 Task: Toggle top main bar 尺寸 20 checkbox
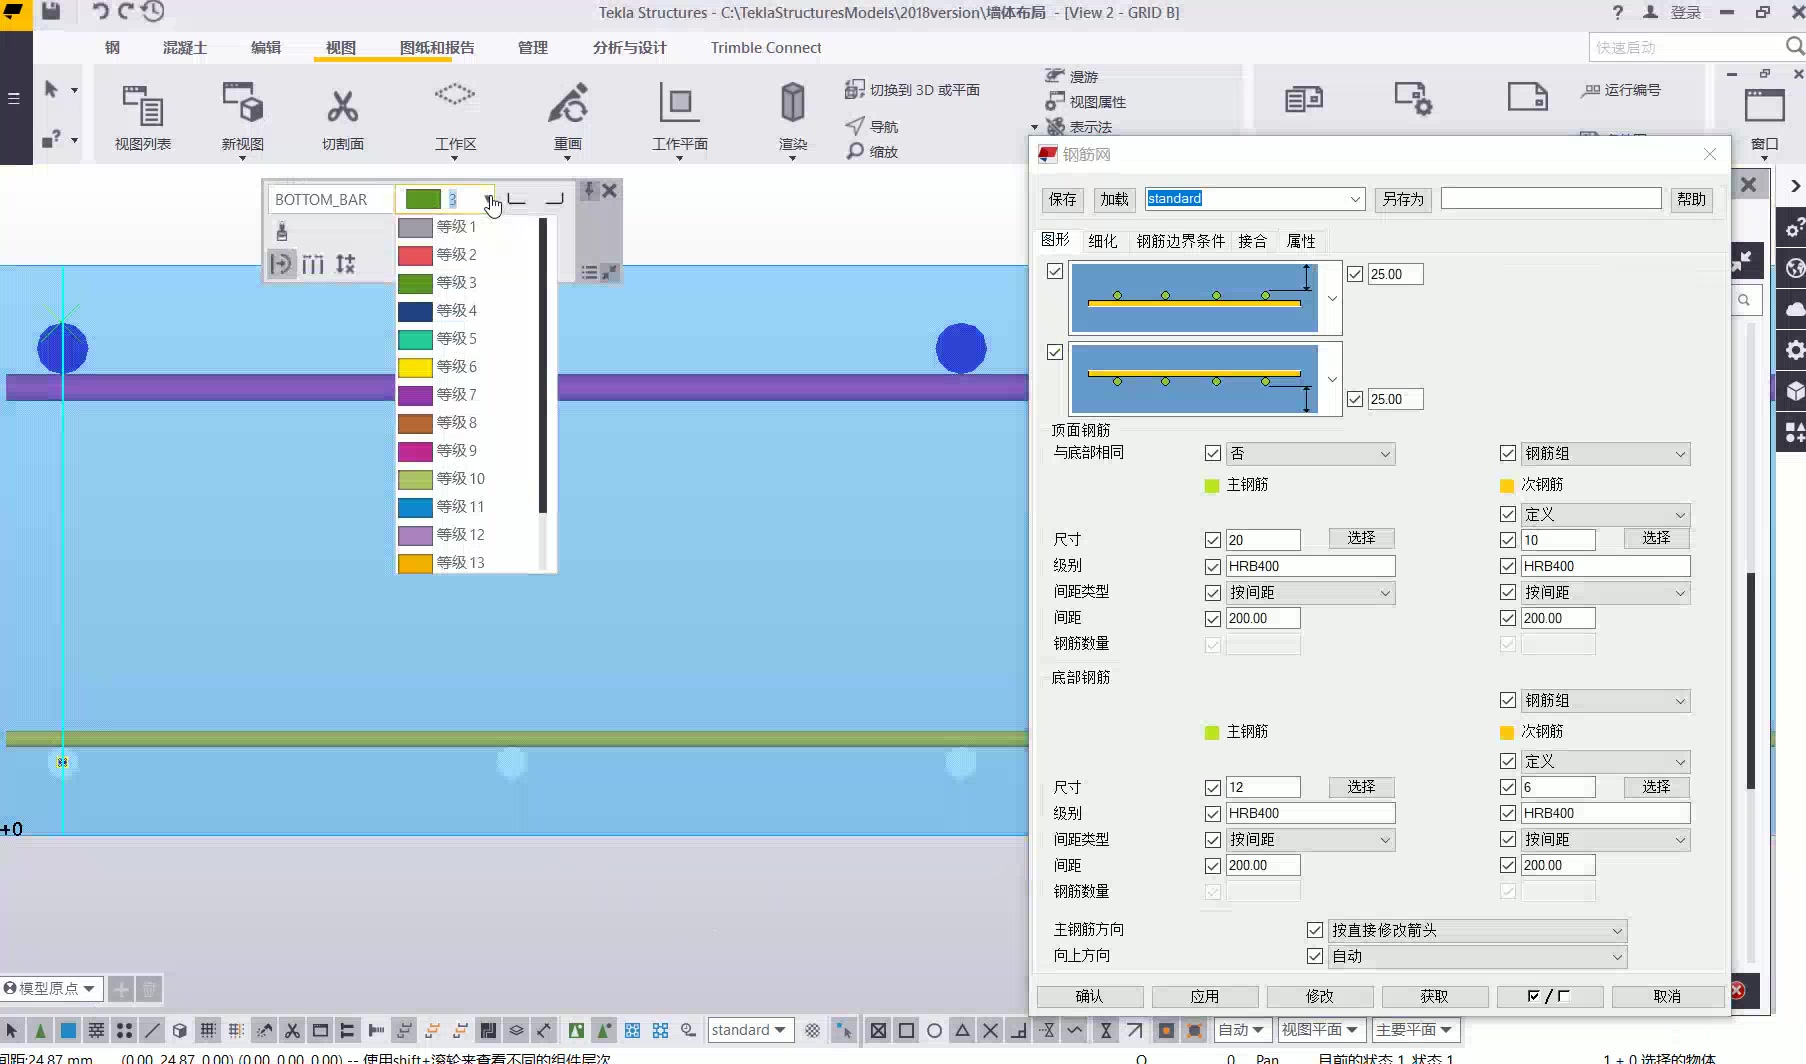1213,540
